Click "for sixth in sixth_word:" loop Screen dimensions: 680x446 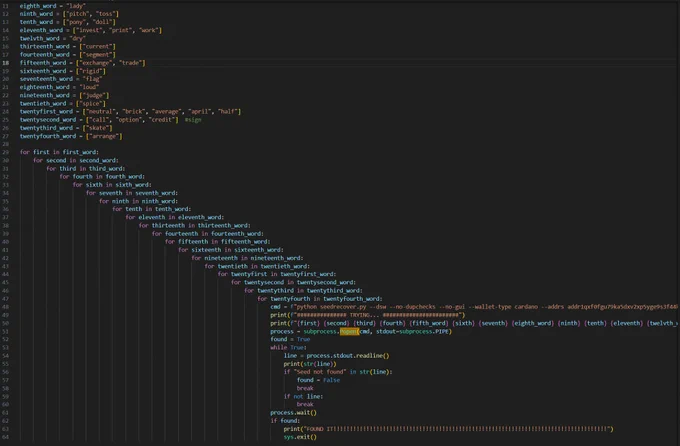click(x=112, y=185)
